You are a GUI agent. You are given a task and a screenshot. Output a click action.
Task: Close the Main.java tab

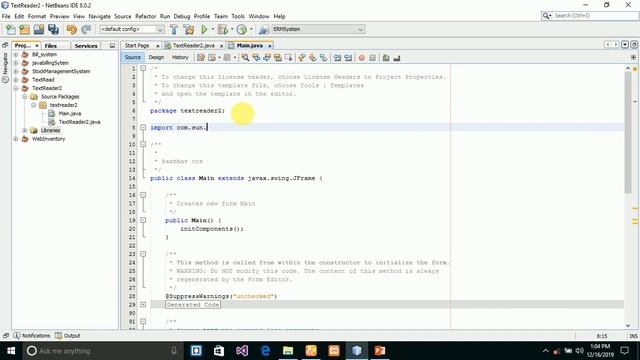pos(270,46)
